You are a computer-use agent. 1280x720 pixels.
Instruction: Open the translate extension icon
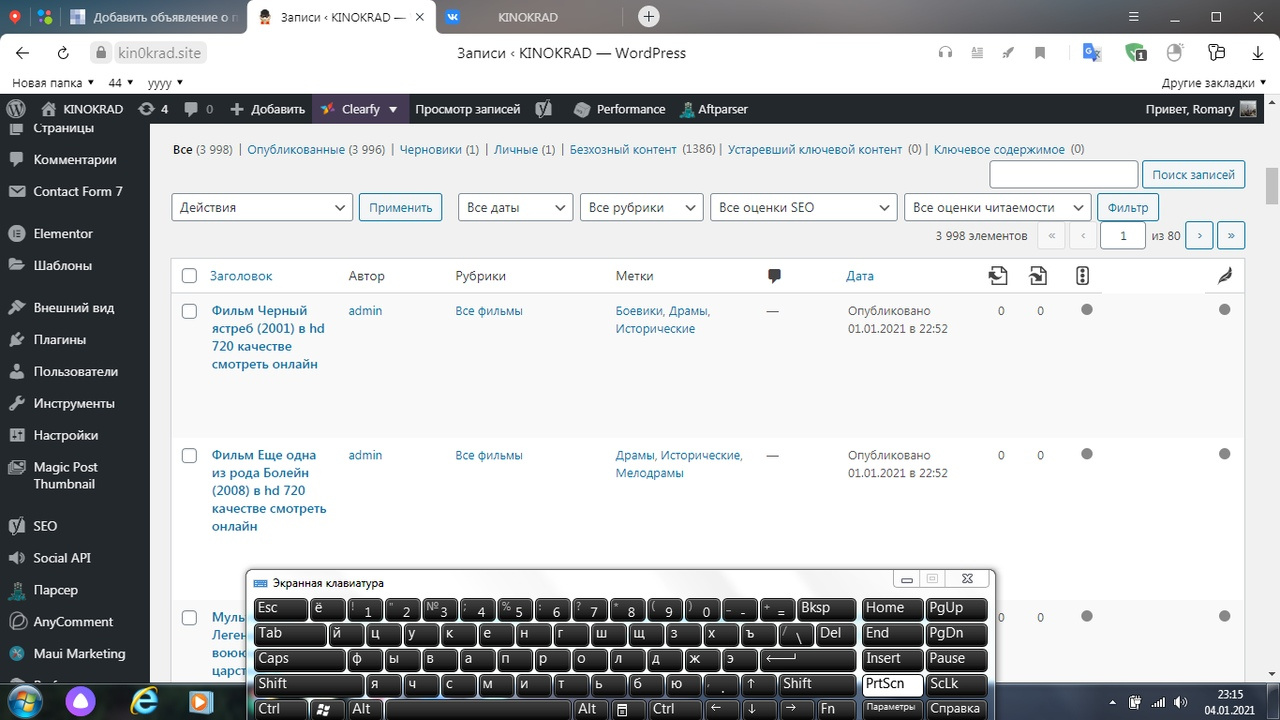pyautogui.click(x=1091, y=53)
